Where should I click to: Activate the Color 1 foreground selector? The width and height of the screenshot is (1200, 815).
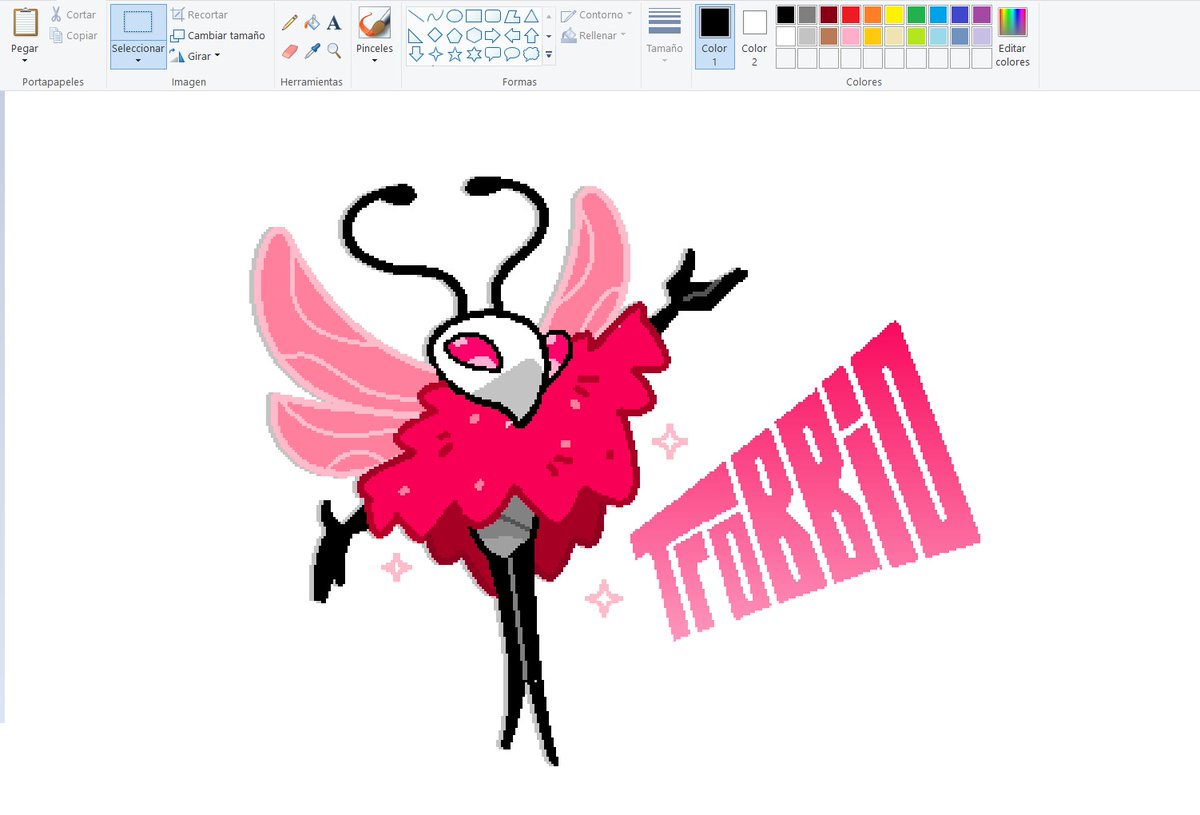pos(714,36)
